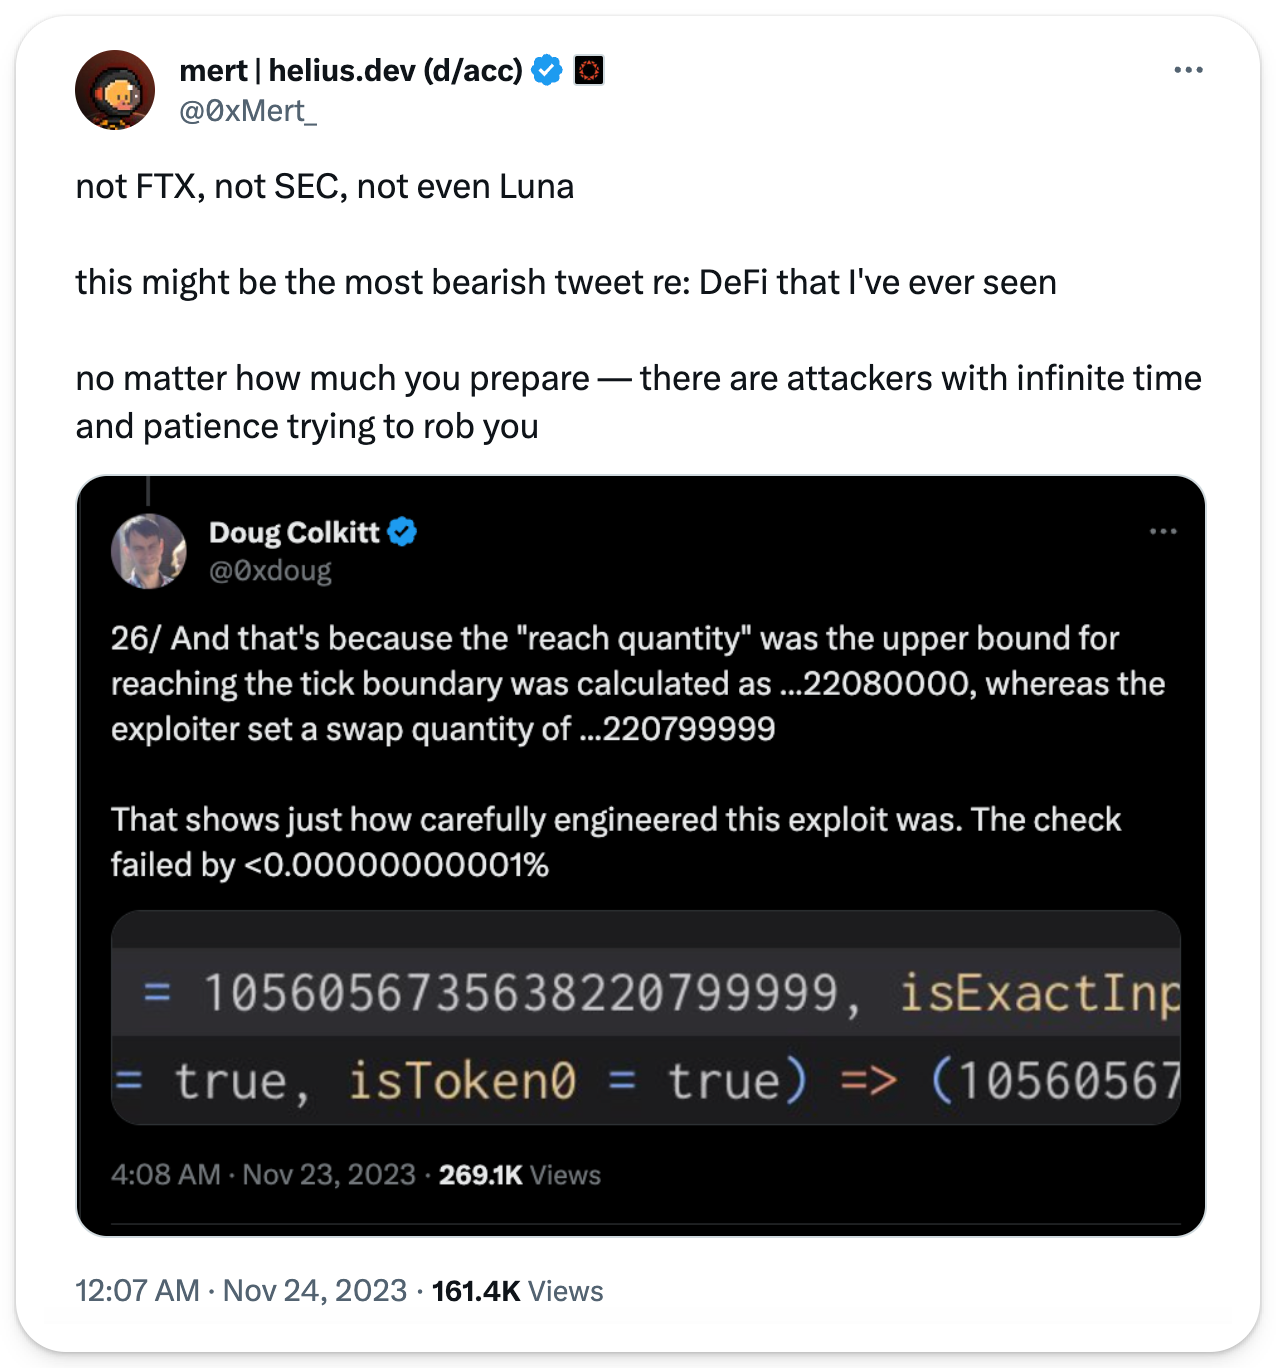Open the @0xdoug handle link
Screen dimensions: 1276x1368
[x=270, y=571]
